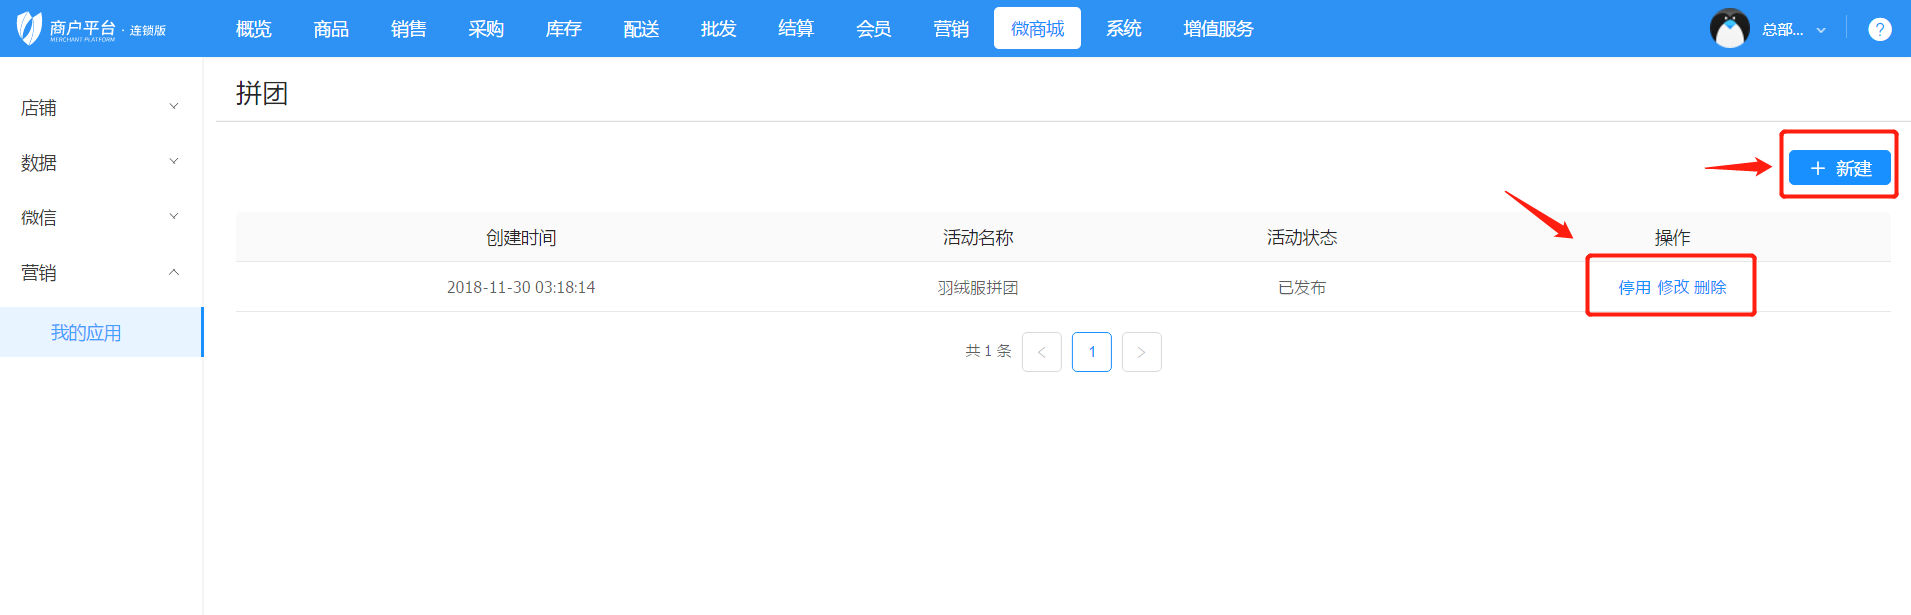
Task: Expand the 微信 sidebar section
Action: coord(100,217)
